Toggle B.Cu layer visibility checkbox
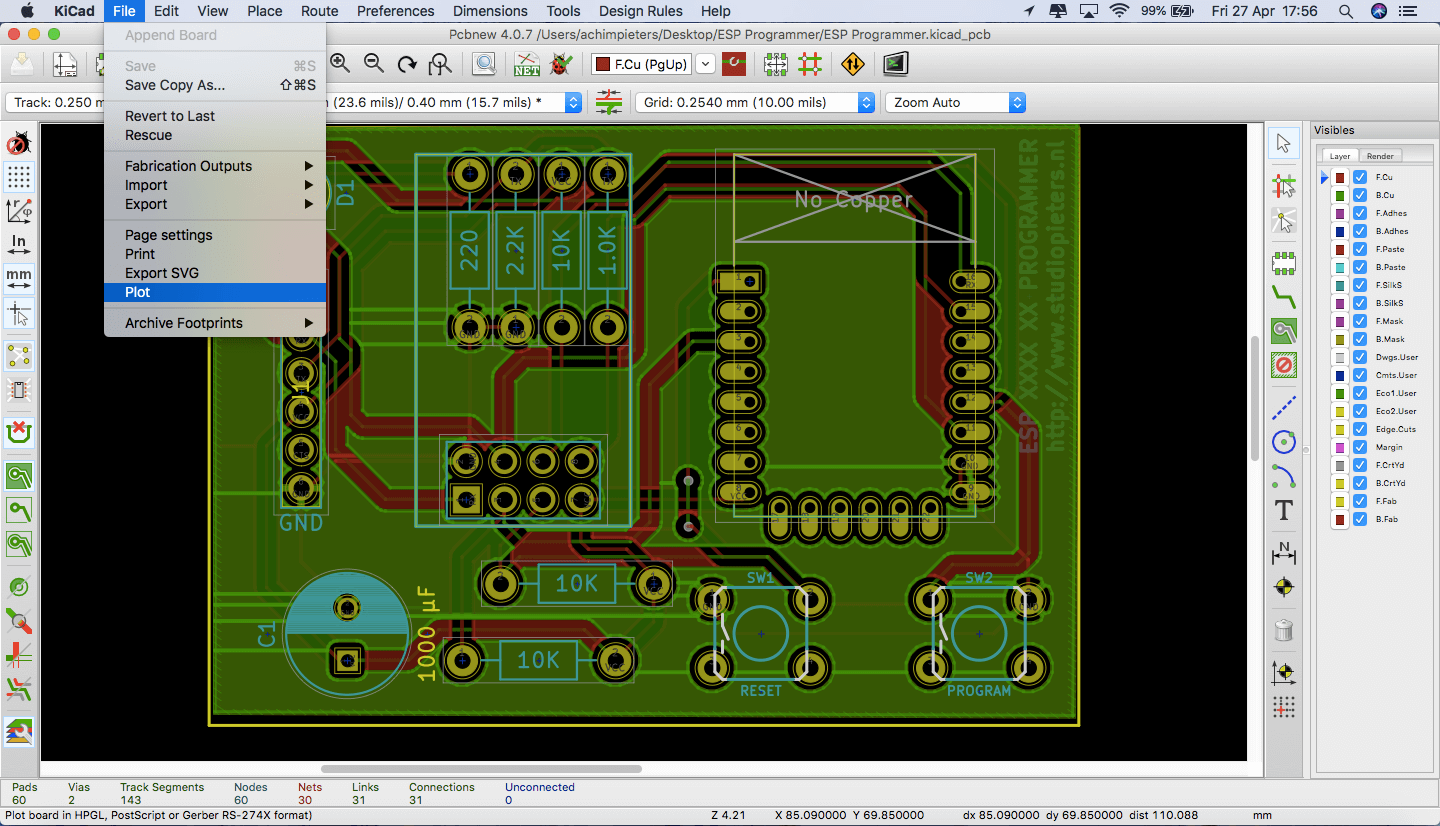The image size is (1440, 826). coord(1360,195)
